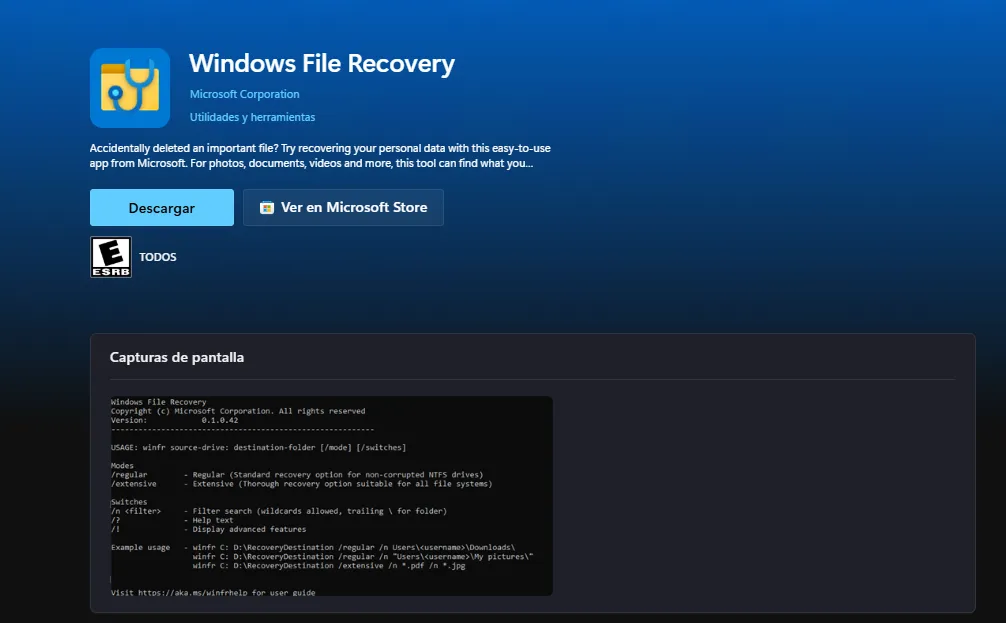
Task: Open the command-line screenshot thumbnail
Action: click(332, 496)
